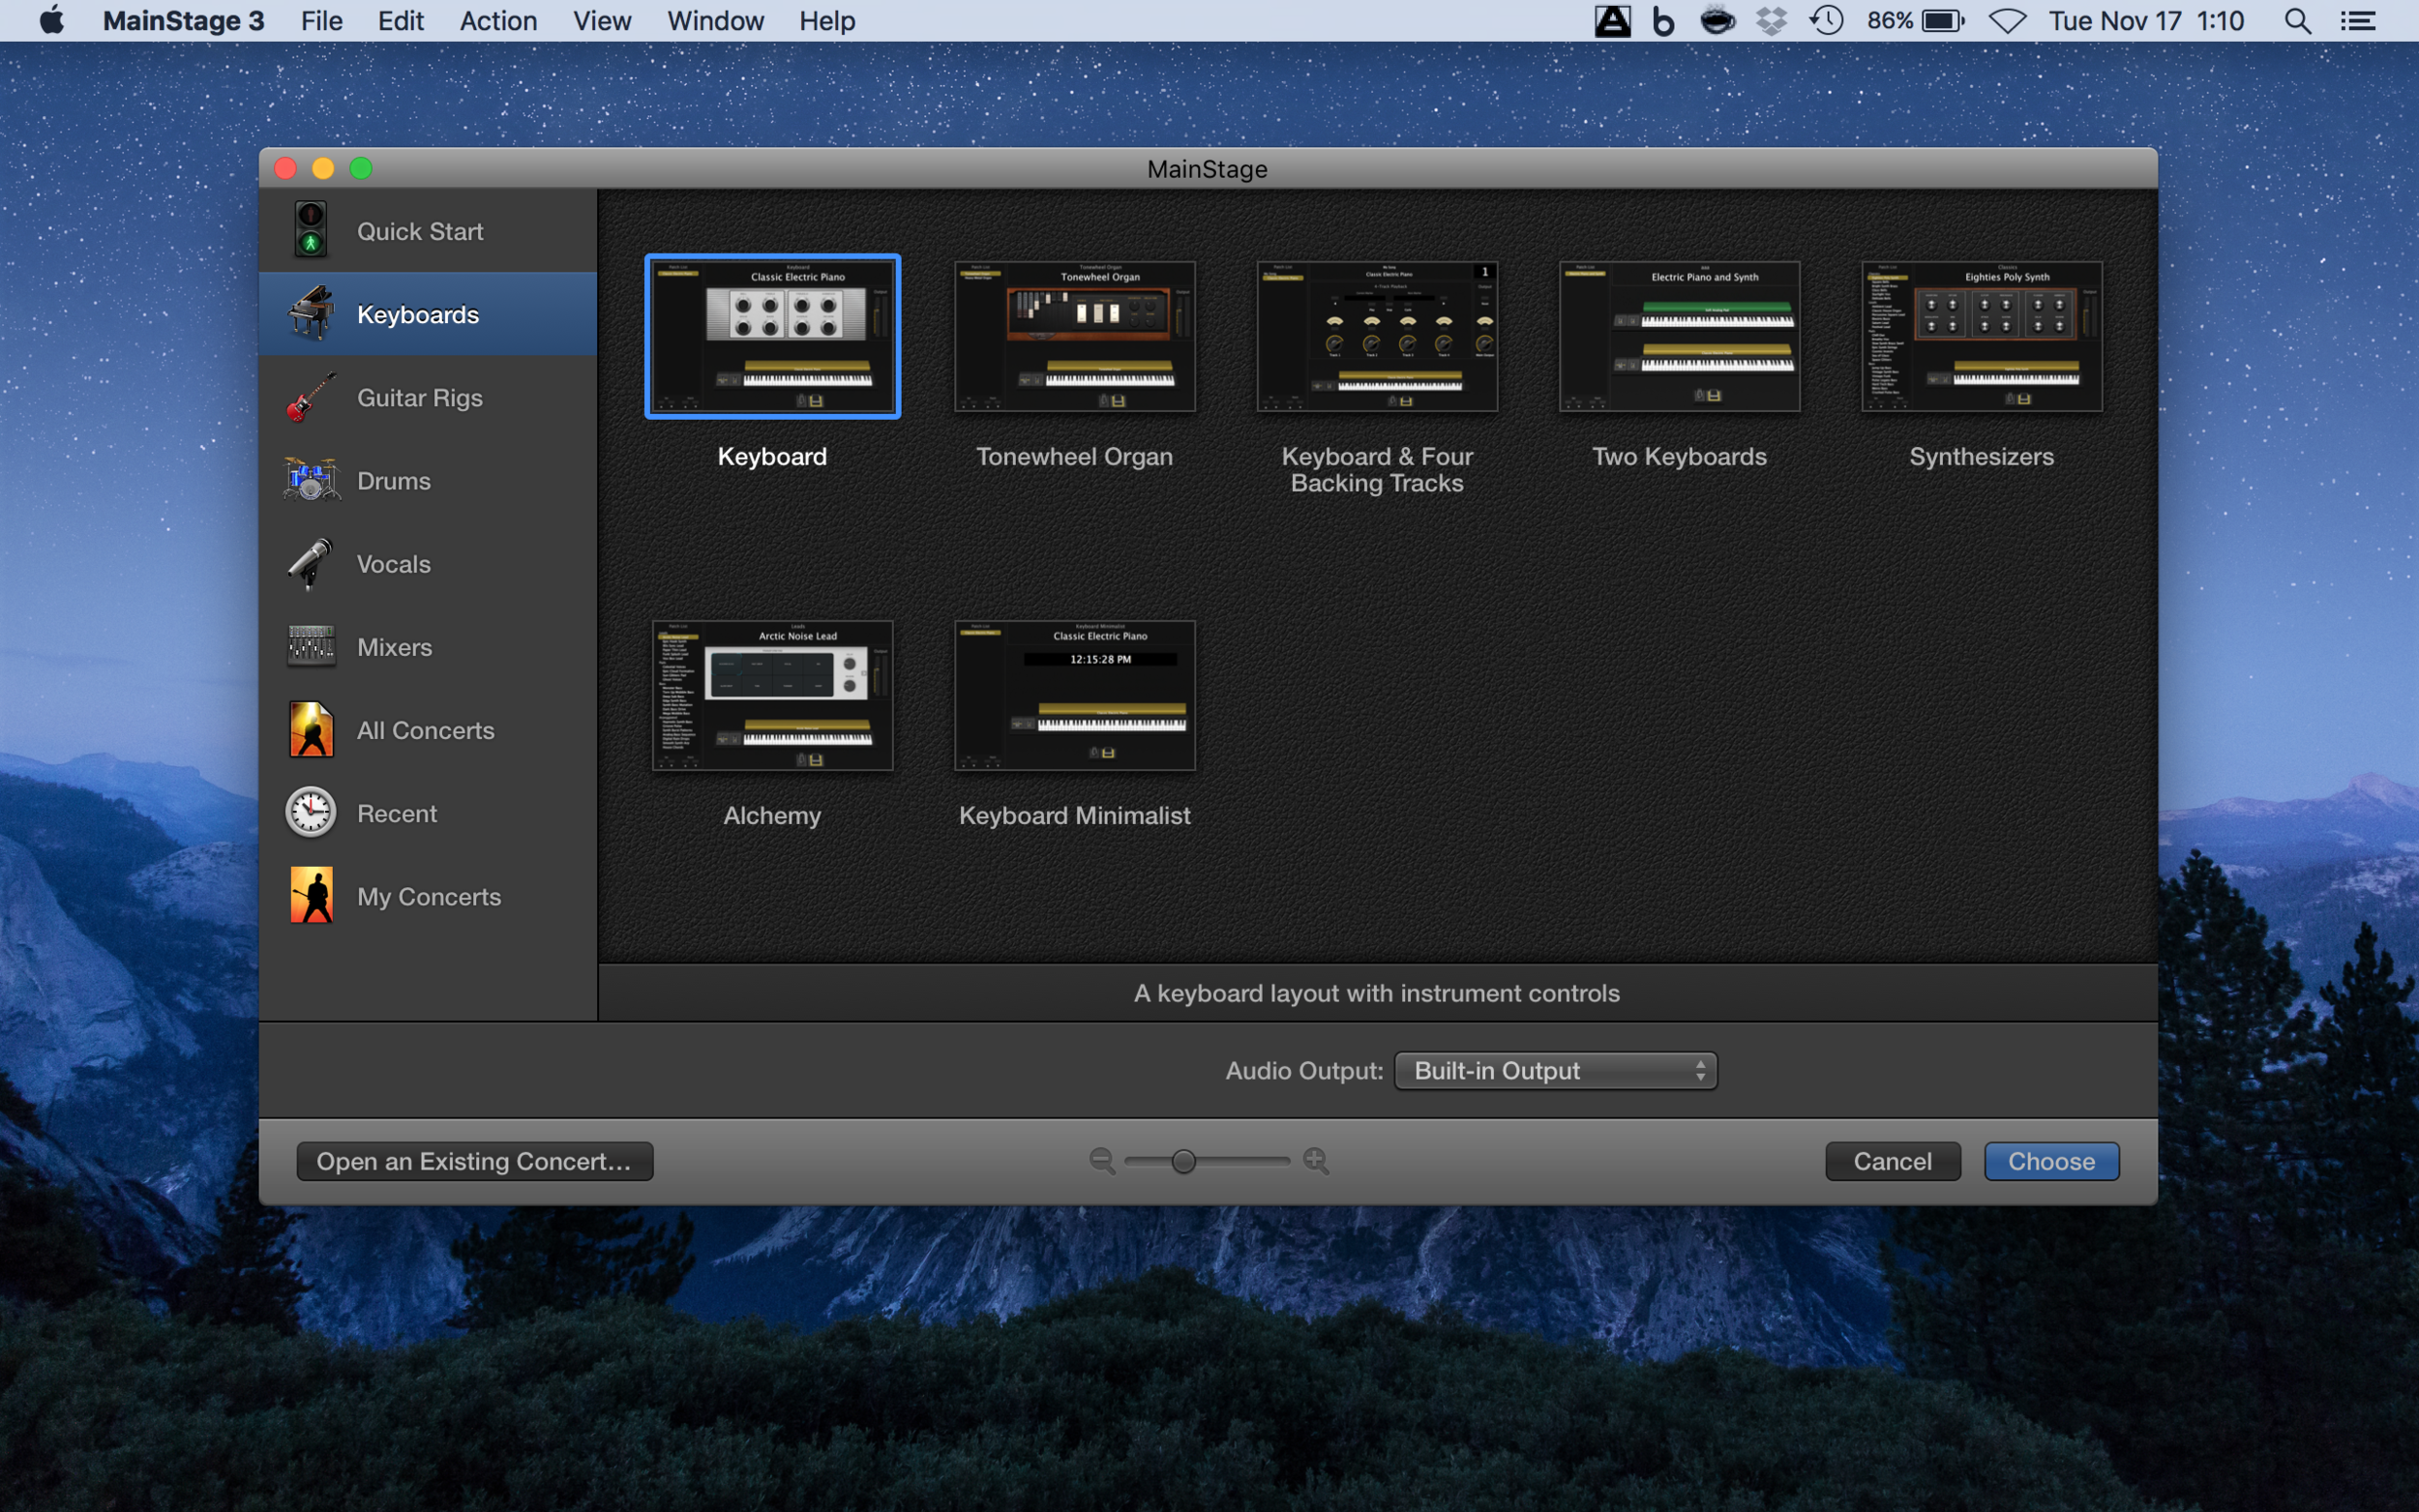Select the Quick Start traffic light icon
The height and width of the screenshot is (1512, 2419).
pos(311,230)
